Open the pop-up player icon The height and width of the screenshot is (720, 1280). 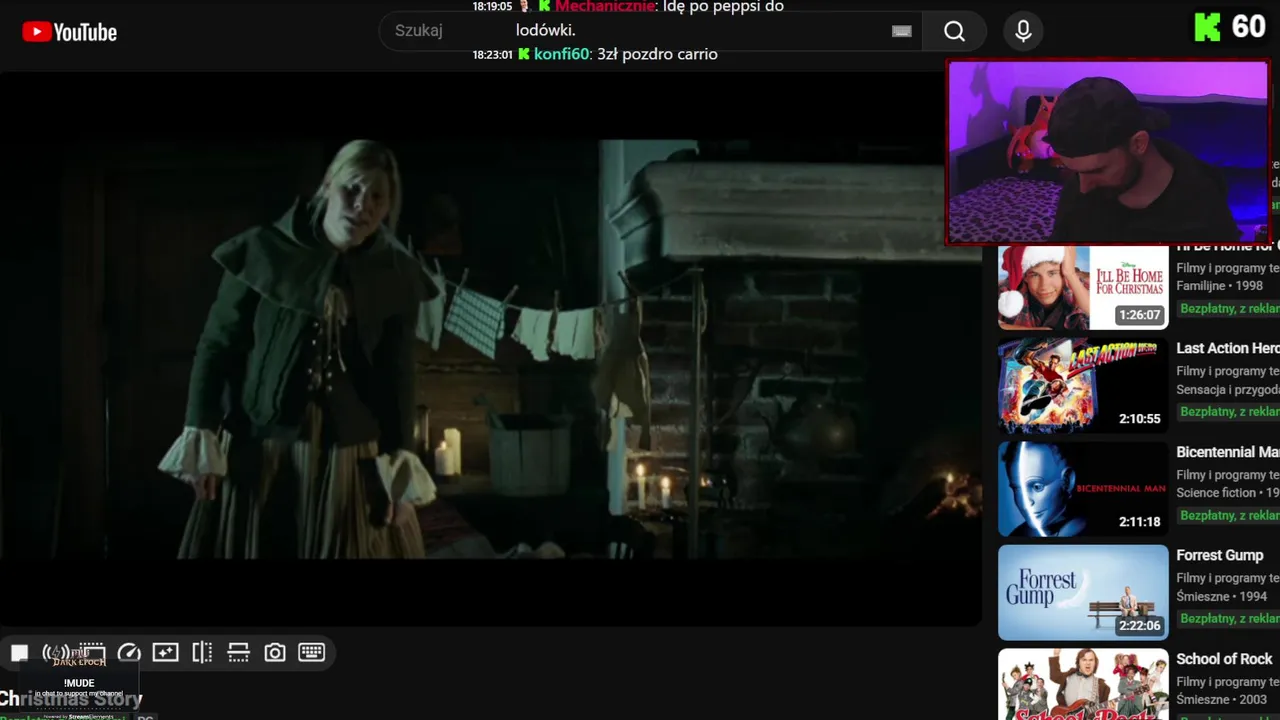click(92, 653)
